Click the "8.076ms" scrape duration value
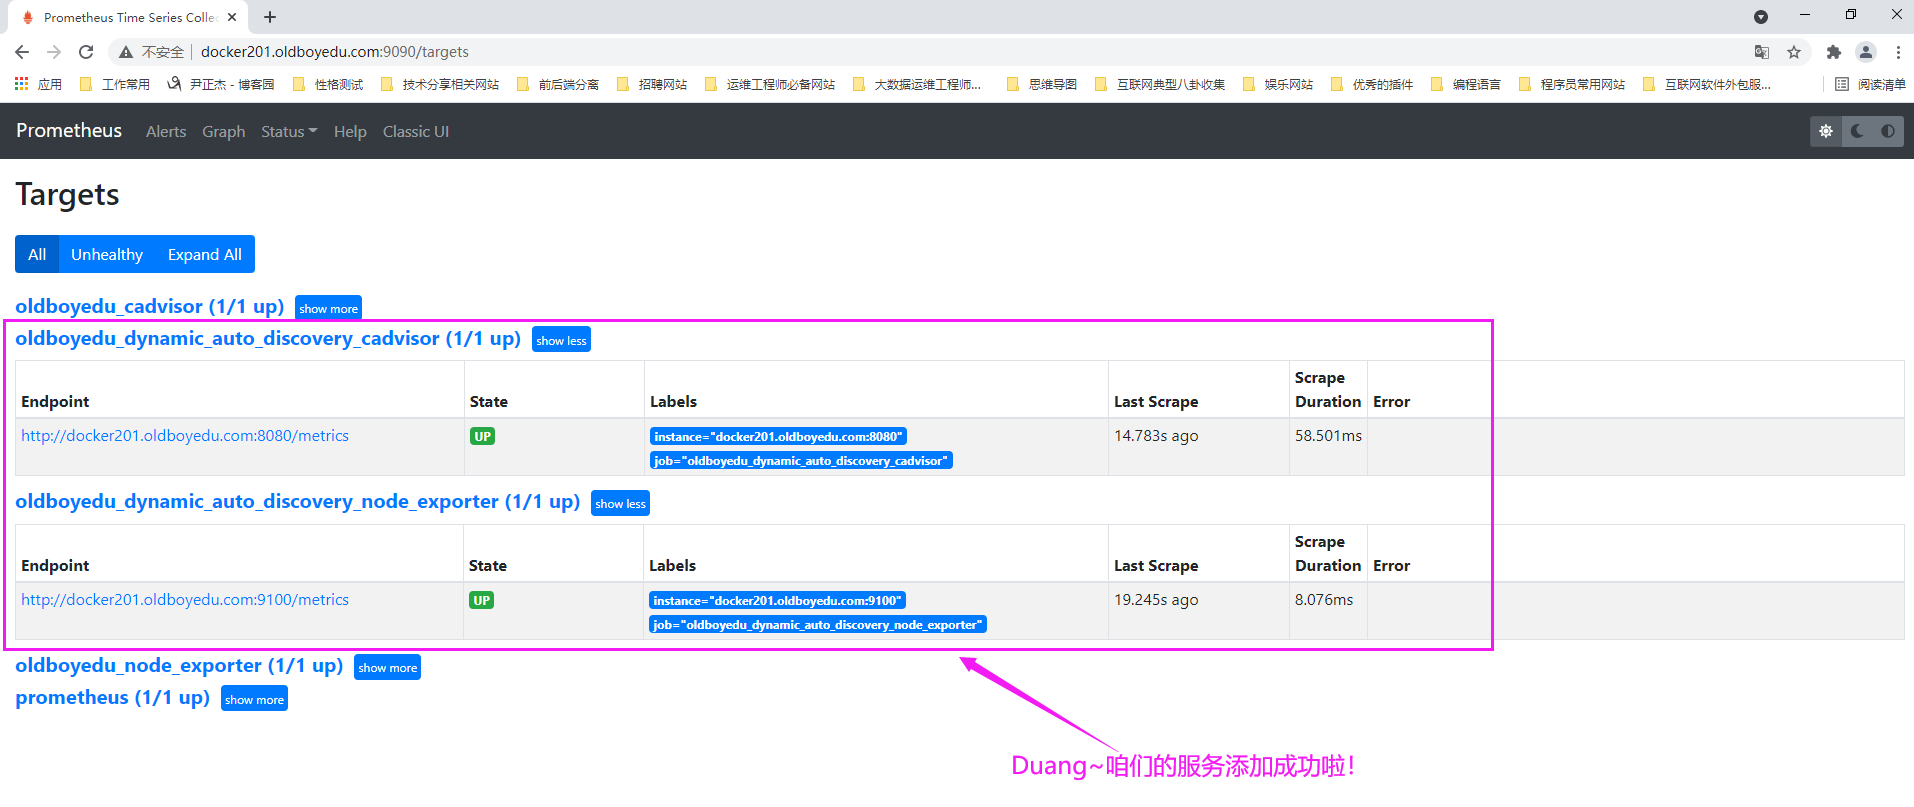The width and height of the screenshot is (1914, 807). click(1324, 600)
